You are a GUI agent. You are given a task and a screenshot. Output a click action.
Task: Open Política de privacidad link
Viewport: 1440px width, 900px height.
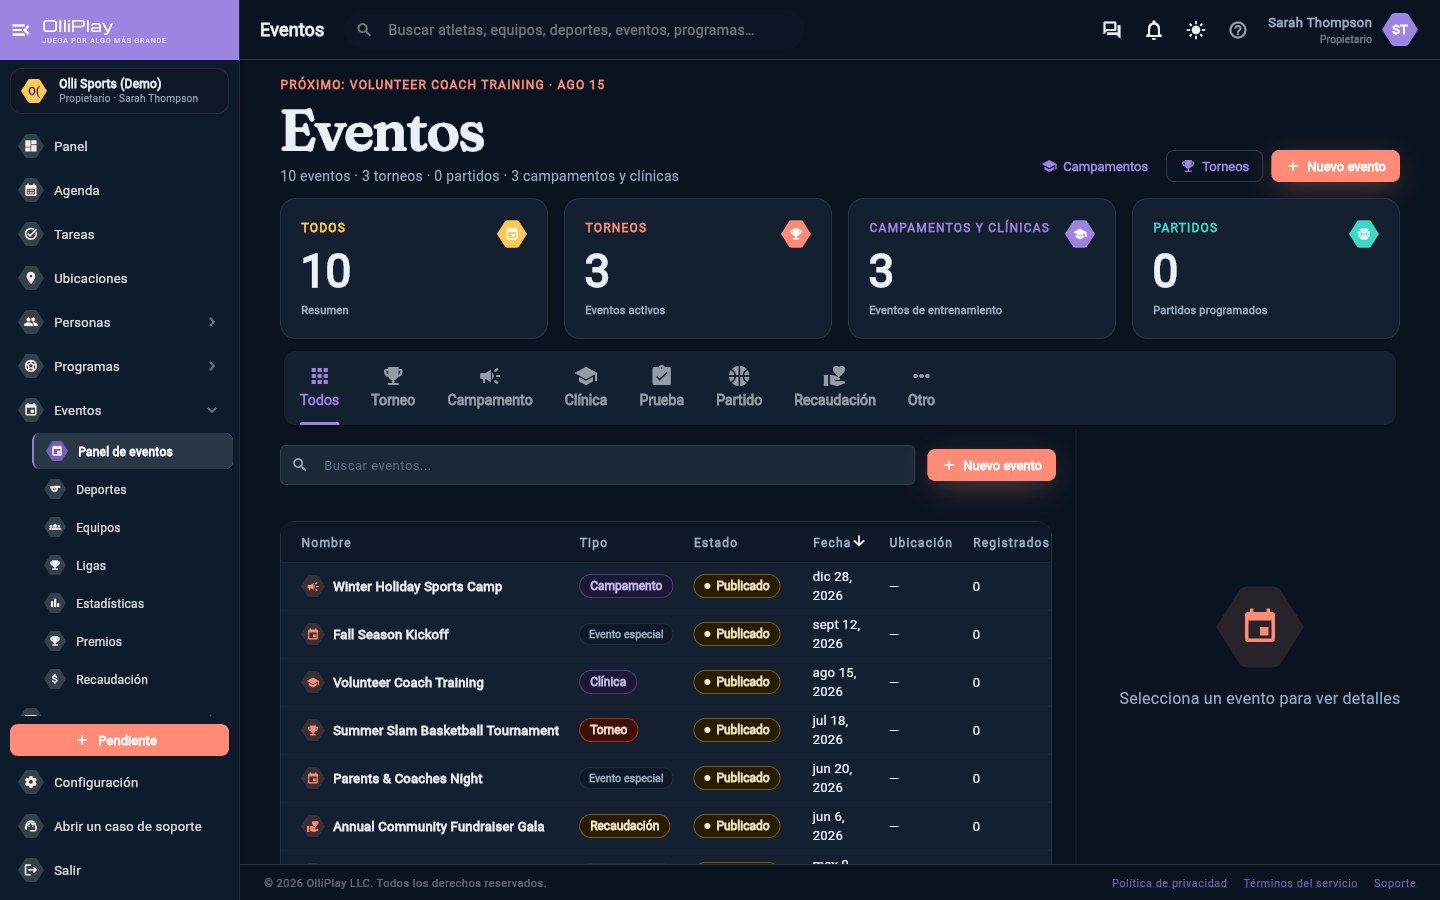[1169, 883]
